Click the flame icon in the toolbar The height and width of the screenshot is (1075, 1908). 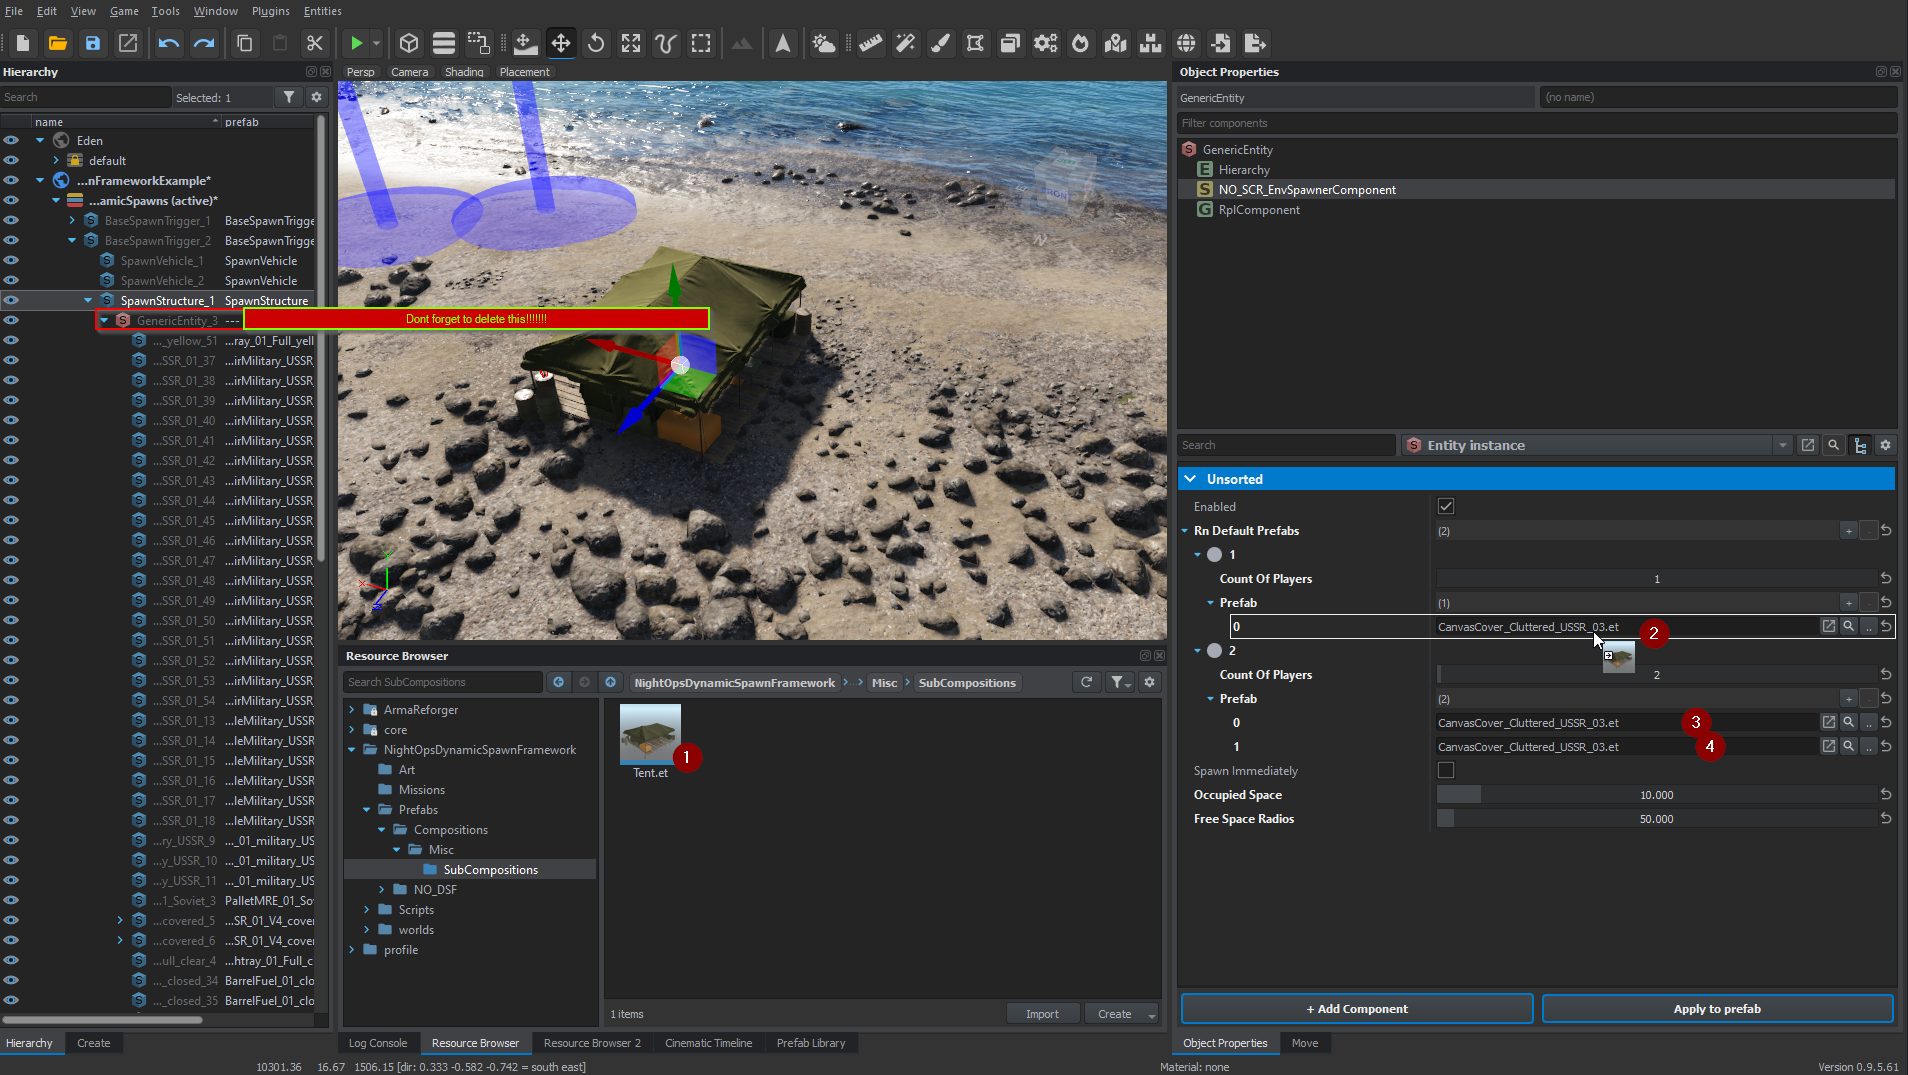click(1080, 43)
